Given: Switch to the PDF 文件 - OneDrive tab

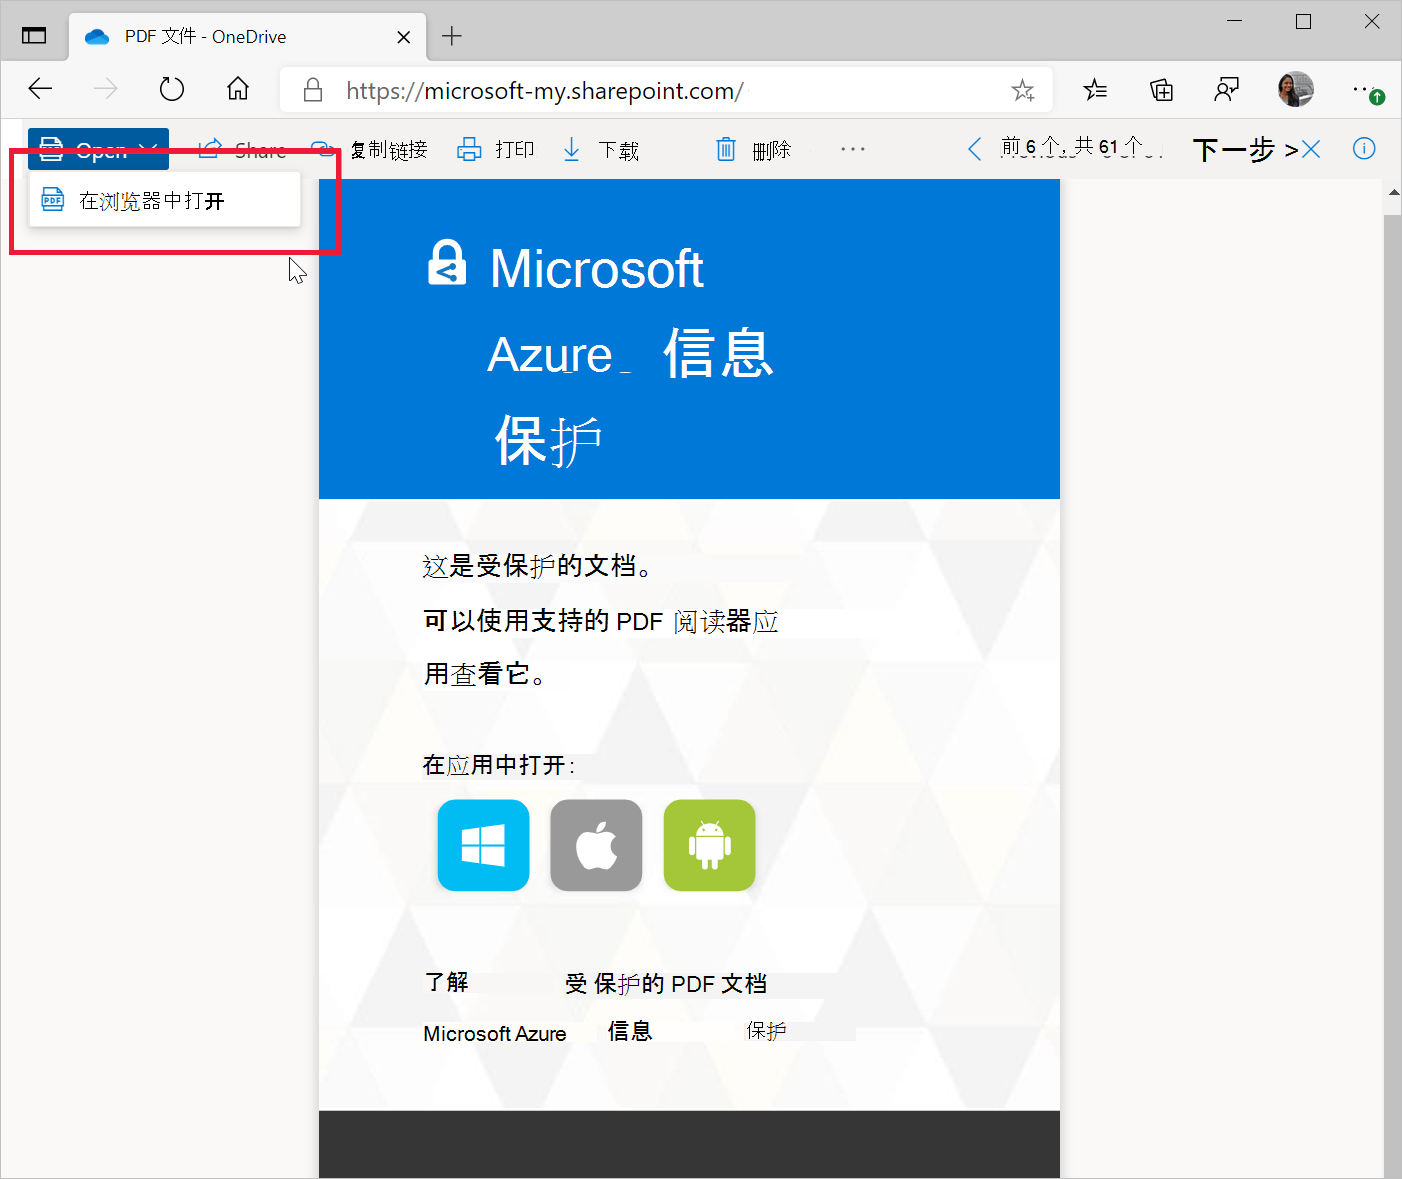Looking at the screenshot, I should tap(205, 36).
